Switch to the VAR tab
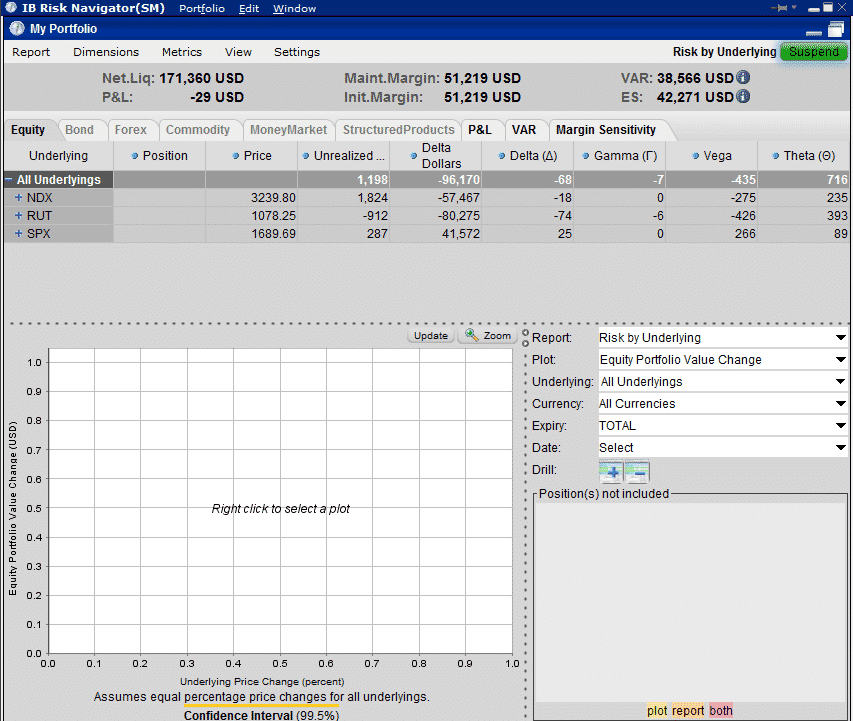 coord(524,130)
